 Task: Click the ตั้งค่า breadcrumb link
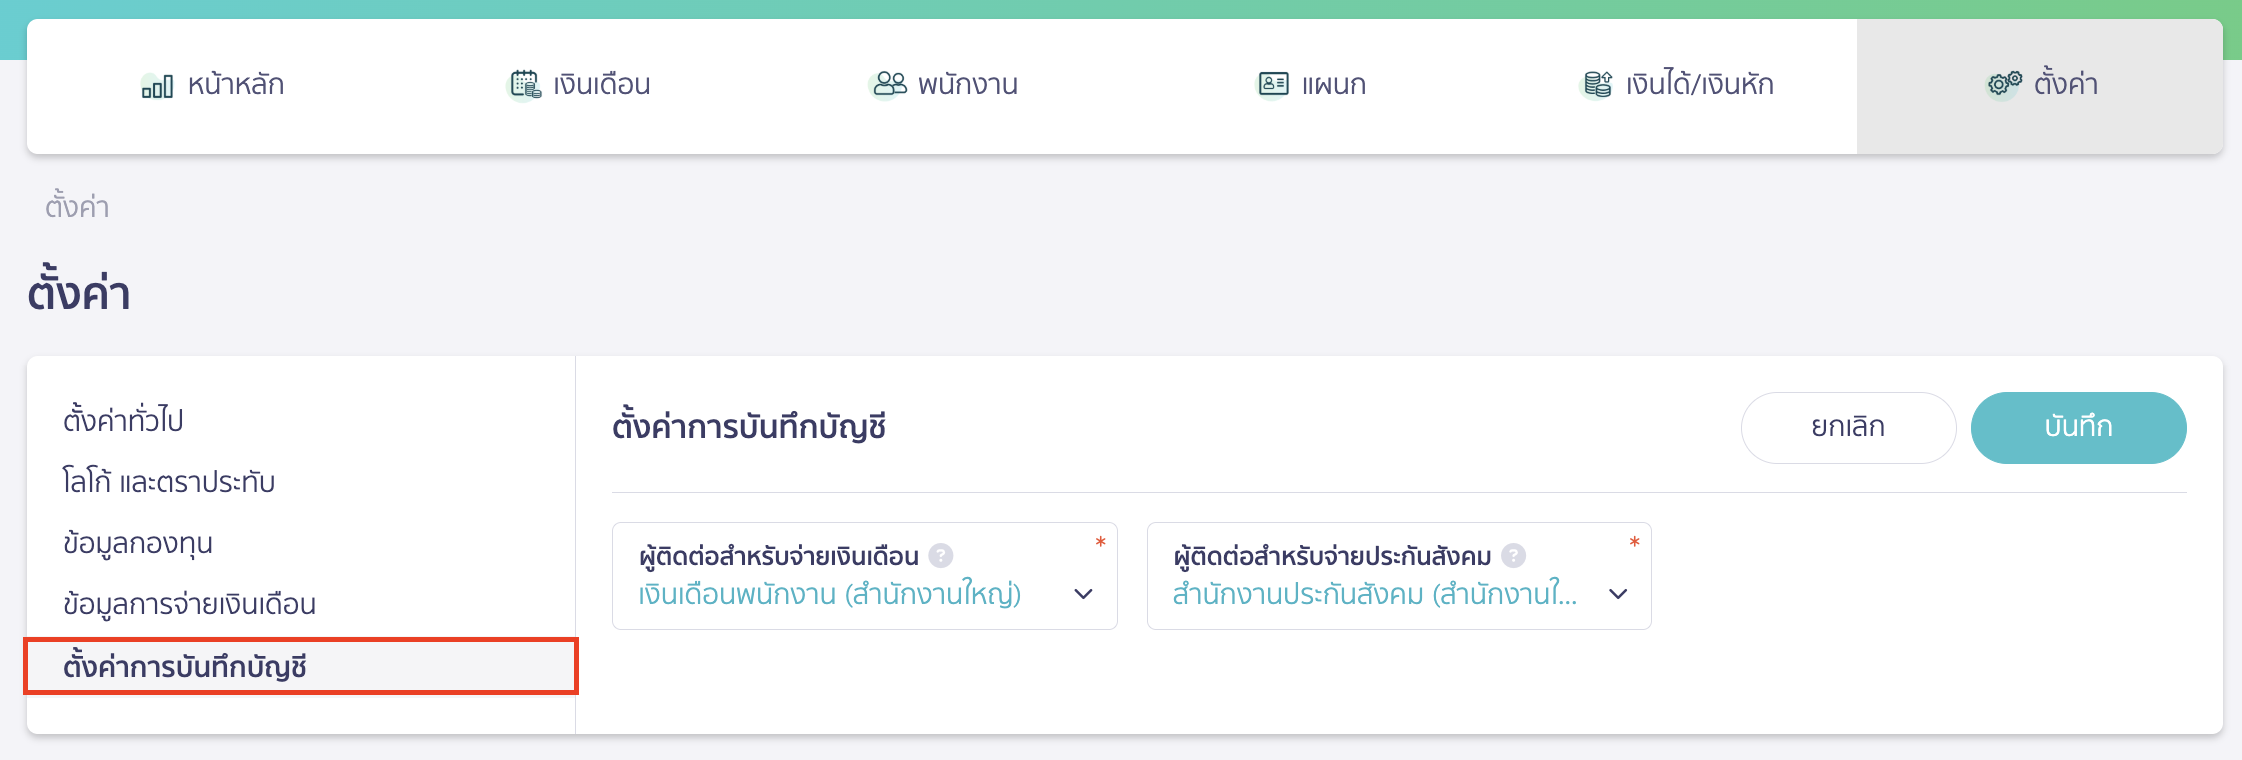pos(78,206)
